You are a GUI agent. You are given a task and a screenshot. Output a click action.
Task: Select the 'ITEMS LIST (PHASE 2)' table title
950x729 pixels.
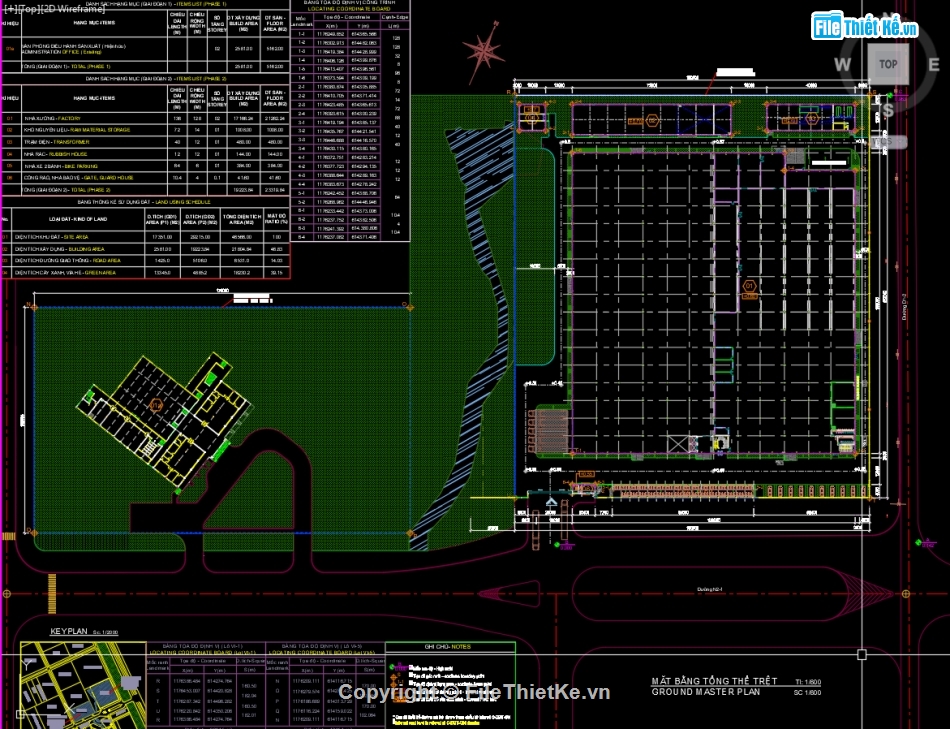point(201,79)
